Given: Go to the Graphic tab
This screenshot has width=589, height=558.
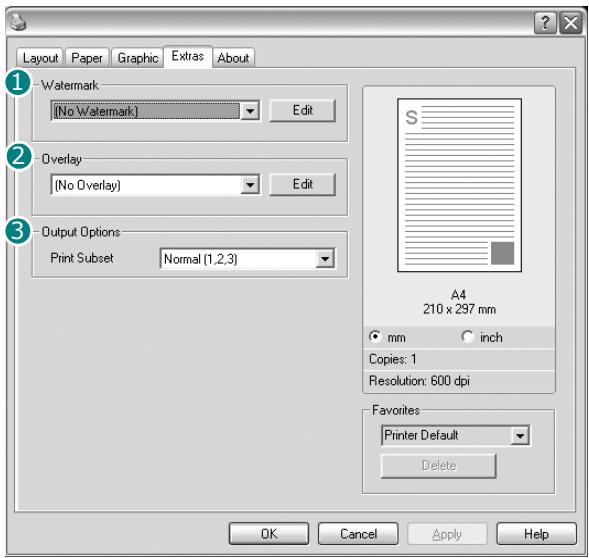Looking at the screenshot, I should coord(137,58).
